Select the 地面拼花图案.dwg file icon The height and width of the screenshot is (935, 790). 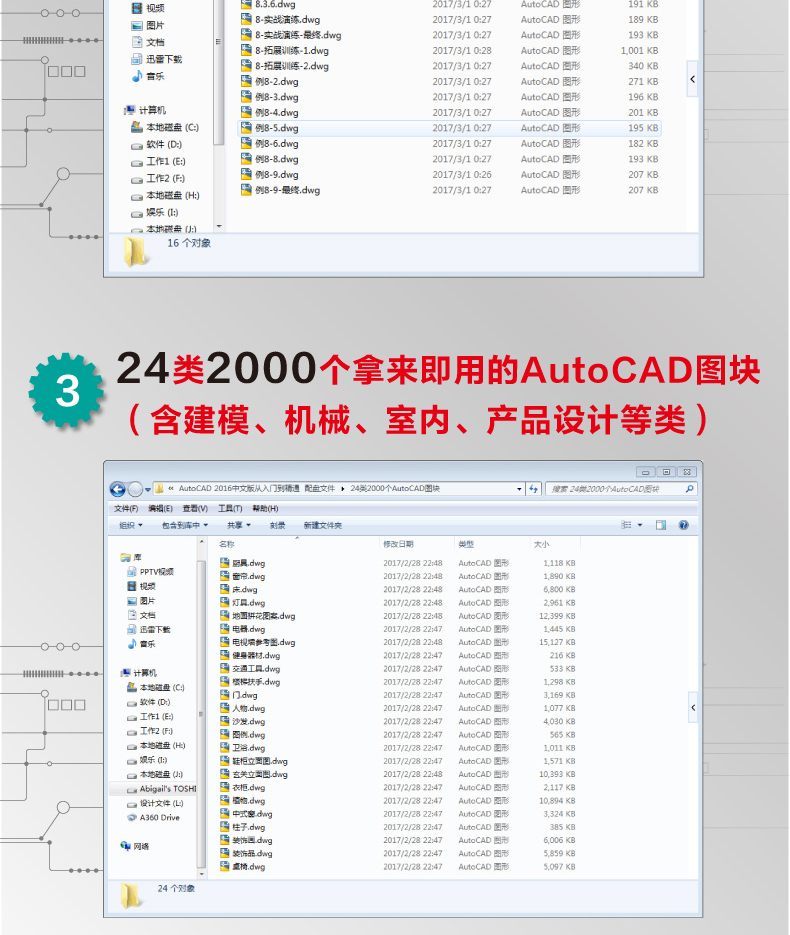pyautogui.click(x=225, y=615)
